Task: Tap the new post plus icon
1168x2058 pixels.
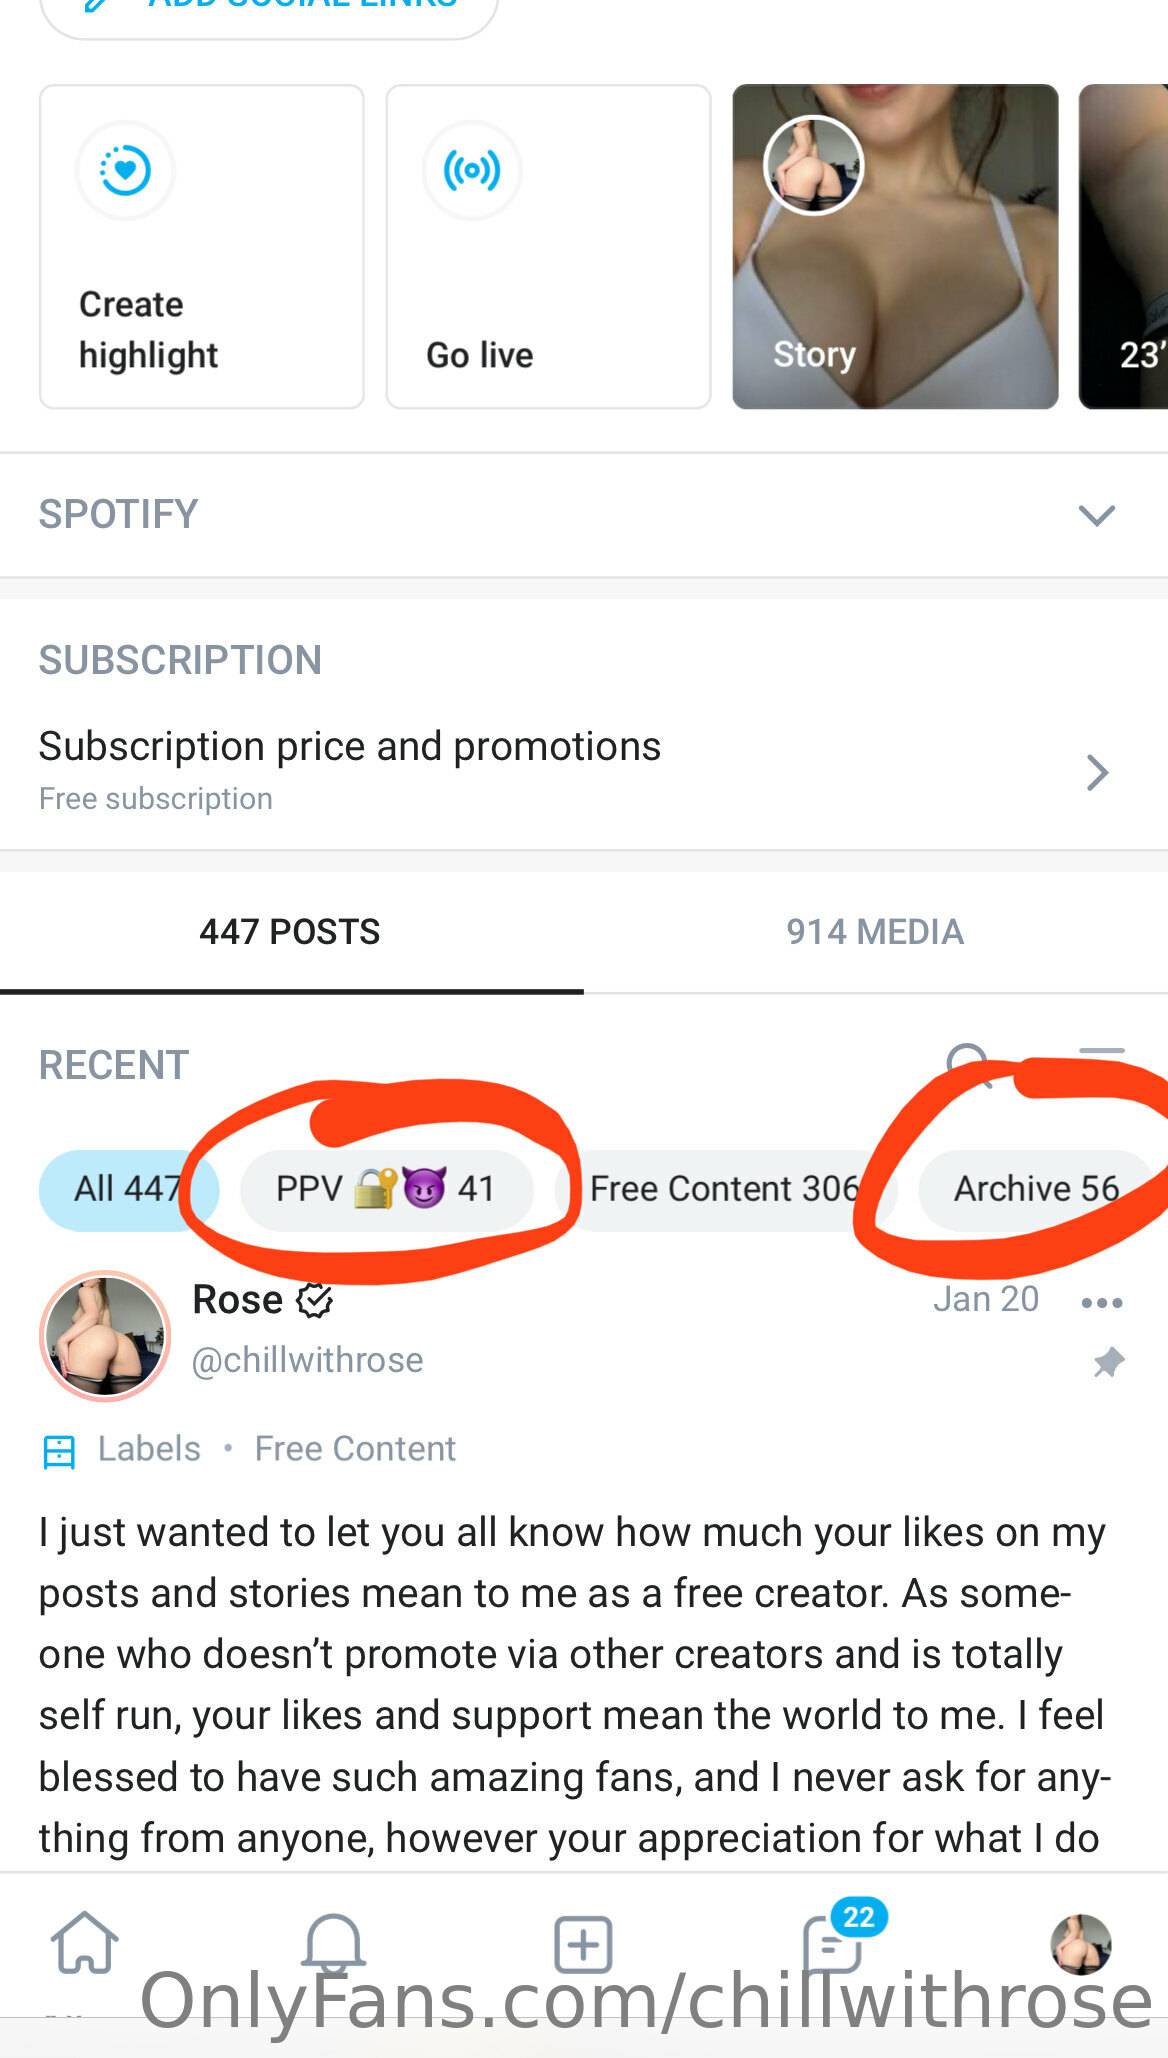Action: pyautogui.click(x=583, y=1944)
